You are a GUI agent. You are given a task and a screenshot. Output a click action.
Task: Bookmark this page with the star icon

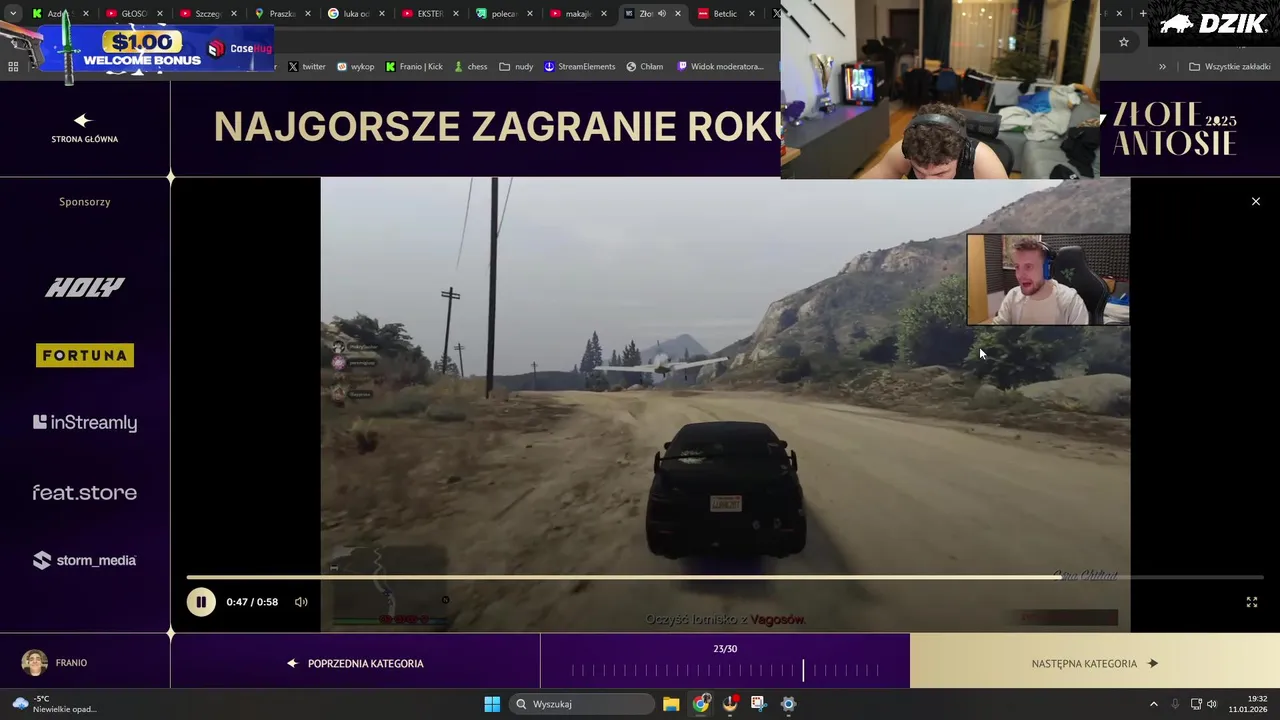[x=1124, y=42]
